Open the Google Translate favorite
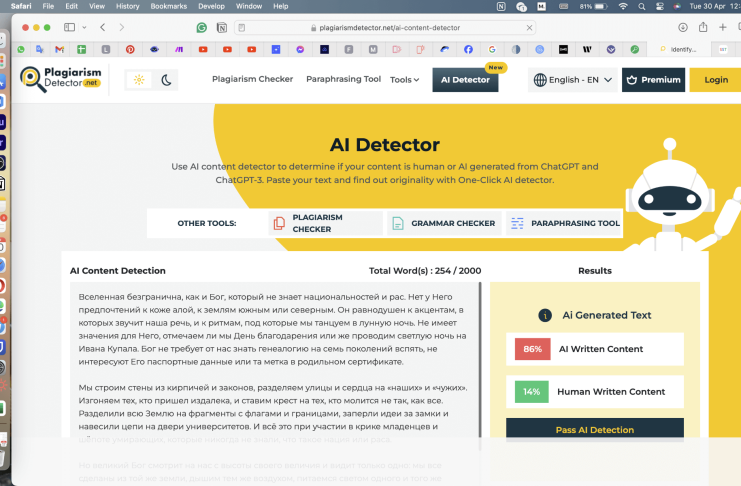The height and width of the screenshot is (486, 741). point(40,49)
